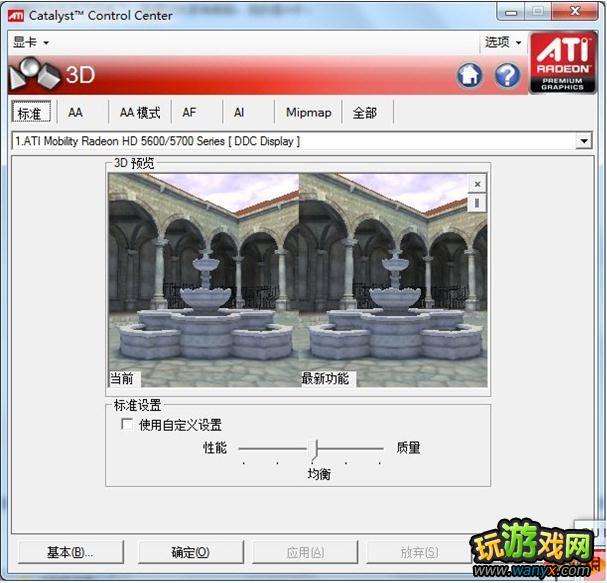Click the 3D 预览 group title
This screenshot has height=583, width=607.
[134, 163]
